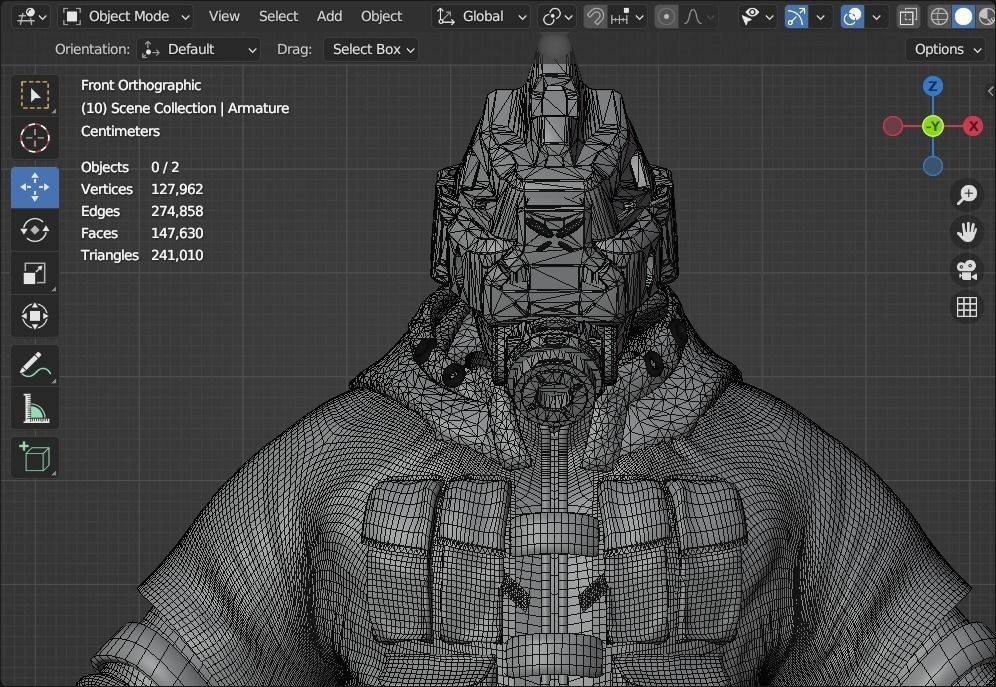The width and height of the screenshot is (996, 687).
Task: Open snapping settings dropdown
Action: (626, 17)
